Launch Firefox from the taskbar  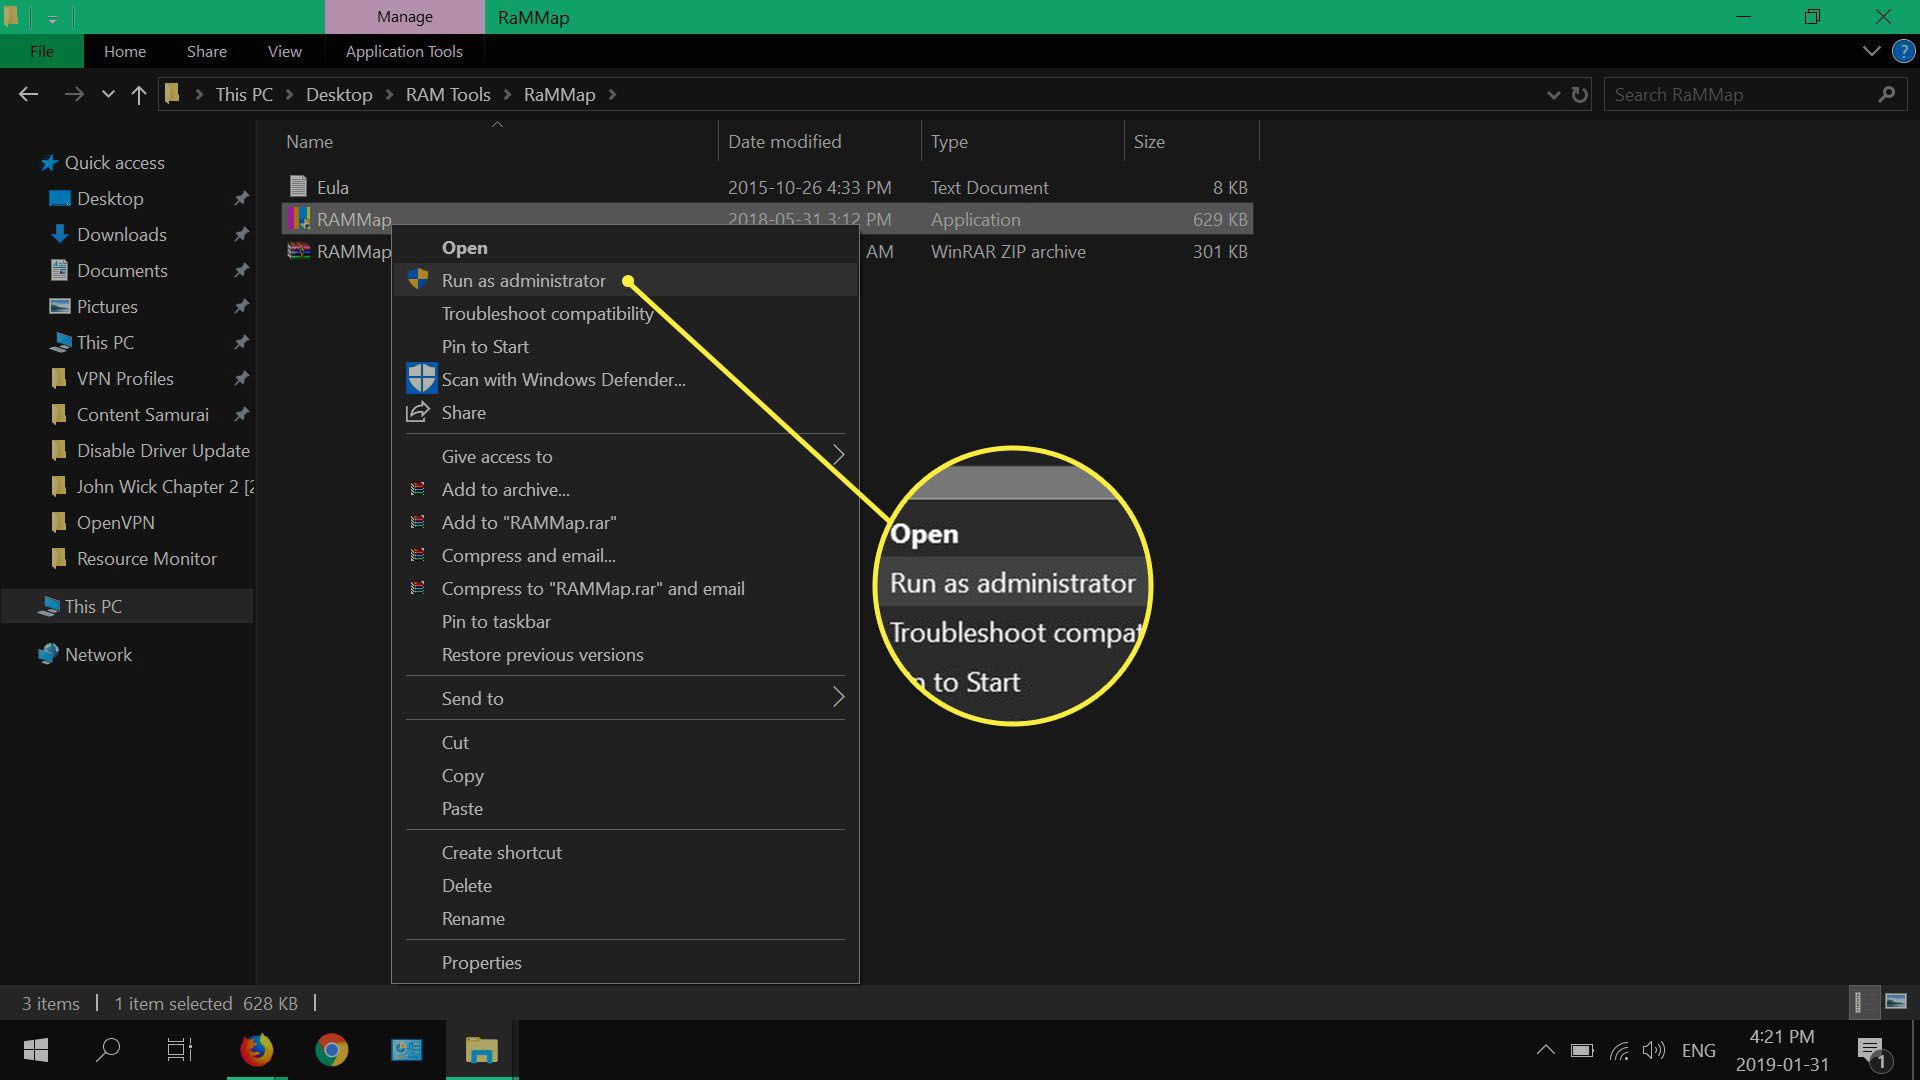[257, 1050]
